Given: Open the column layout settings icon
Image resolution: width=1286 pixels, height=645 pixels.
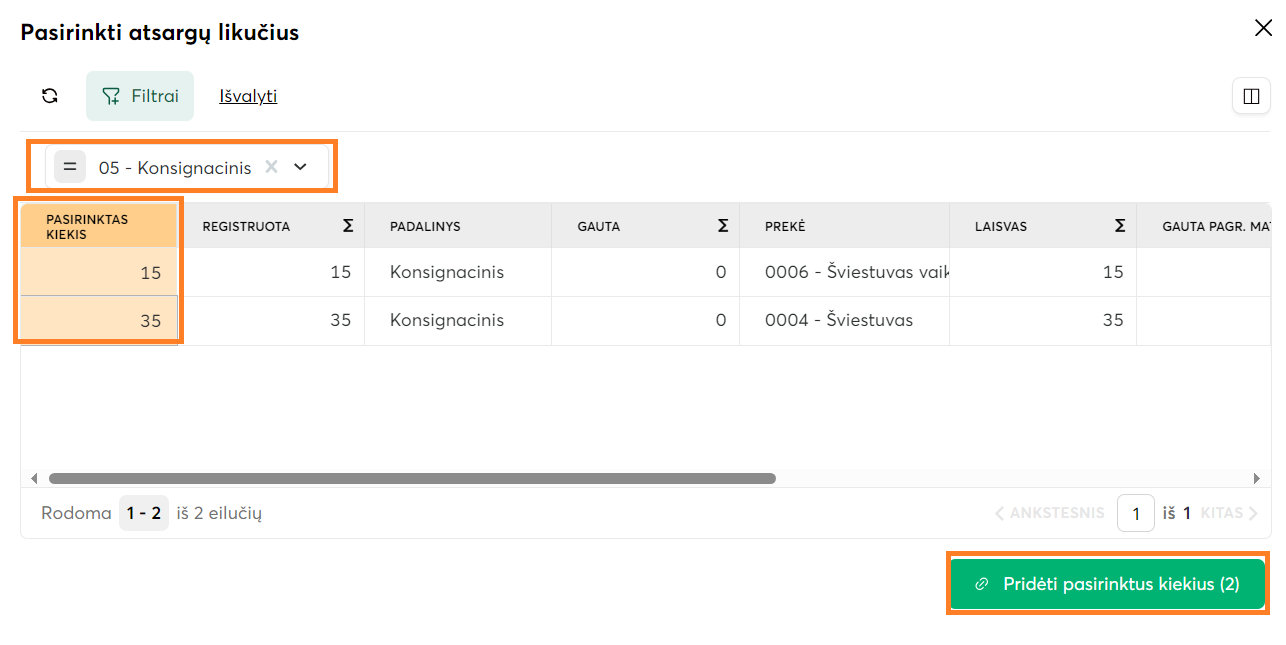Looking at the screenshot, I should [1251, 96].
